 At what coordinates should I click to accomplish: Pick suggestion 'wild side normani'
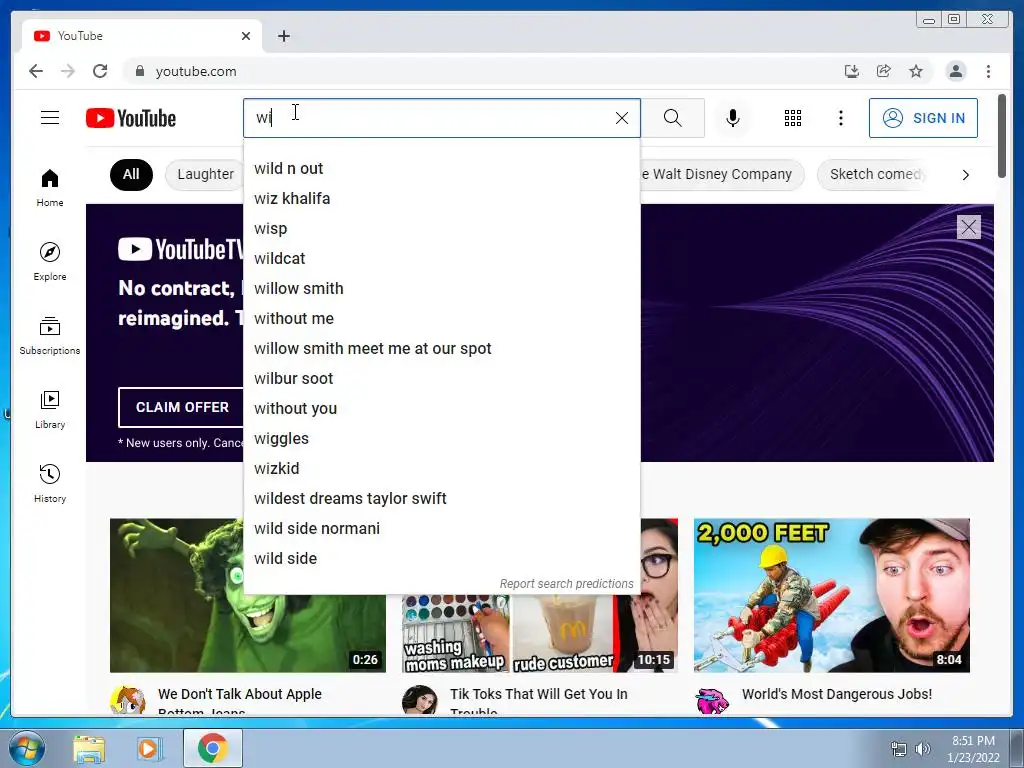[441, 529]
